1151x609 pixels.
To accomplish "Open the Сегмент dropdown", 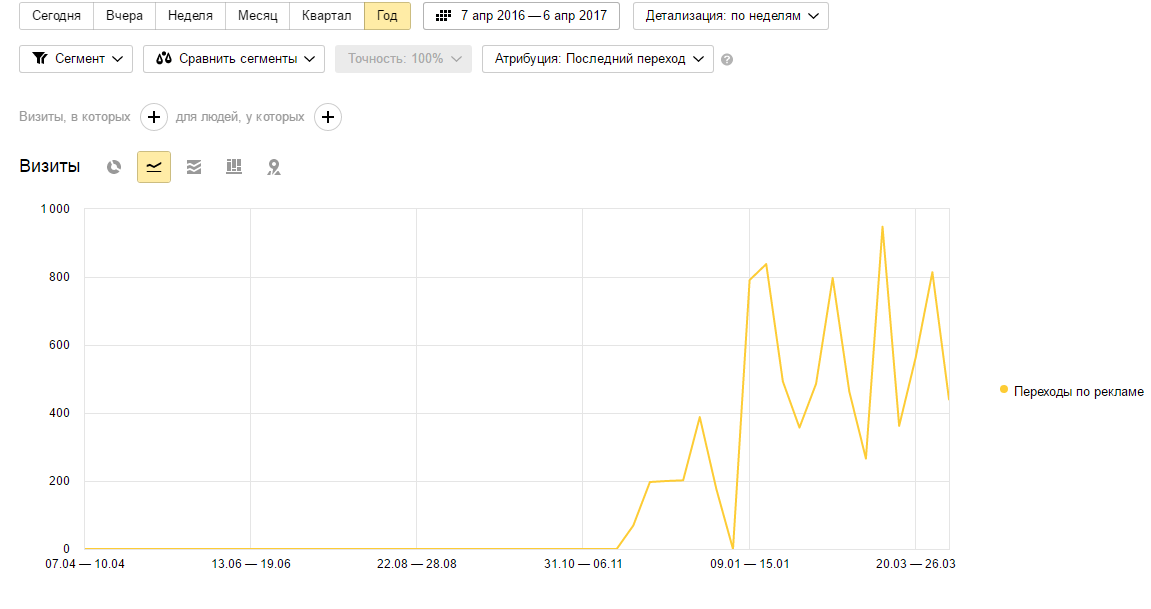I will click(x=76, y=59).
